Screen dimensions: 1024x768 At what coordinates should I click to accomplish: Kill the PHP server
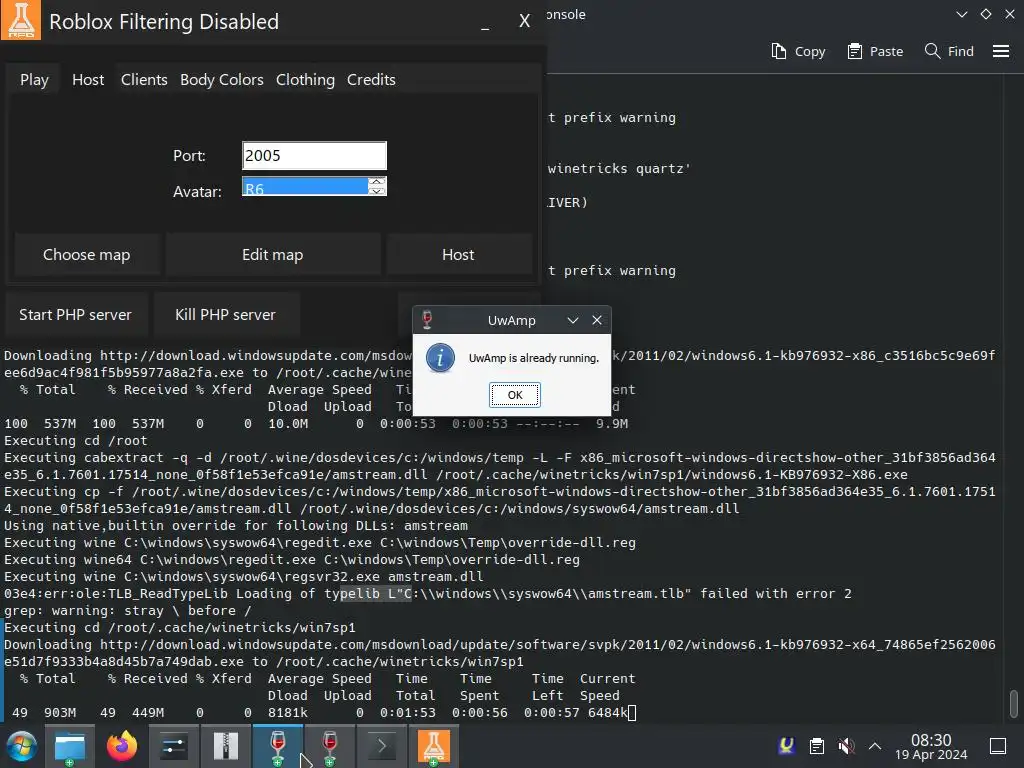(x=226, y=315)
